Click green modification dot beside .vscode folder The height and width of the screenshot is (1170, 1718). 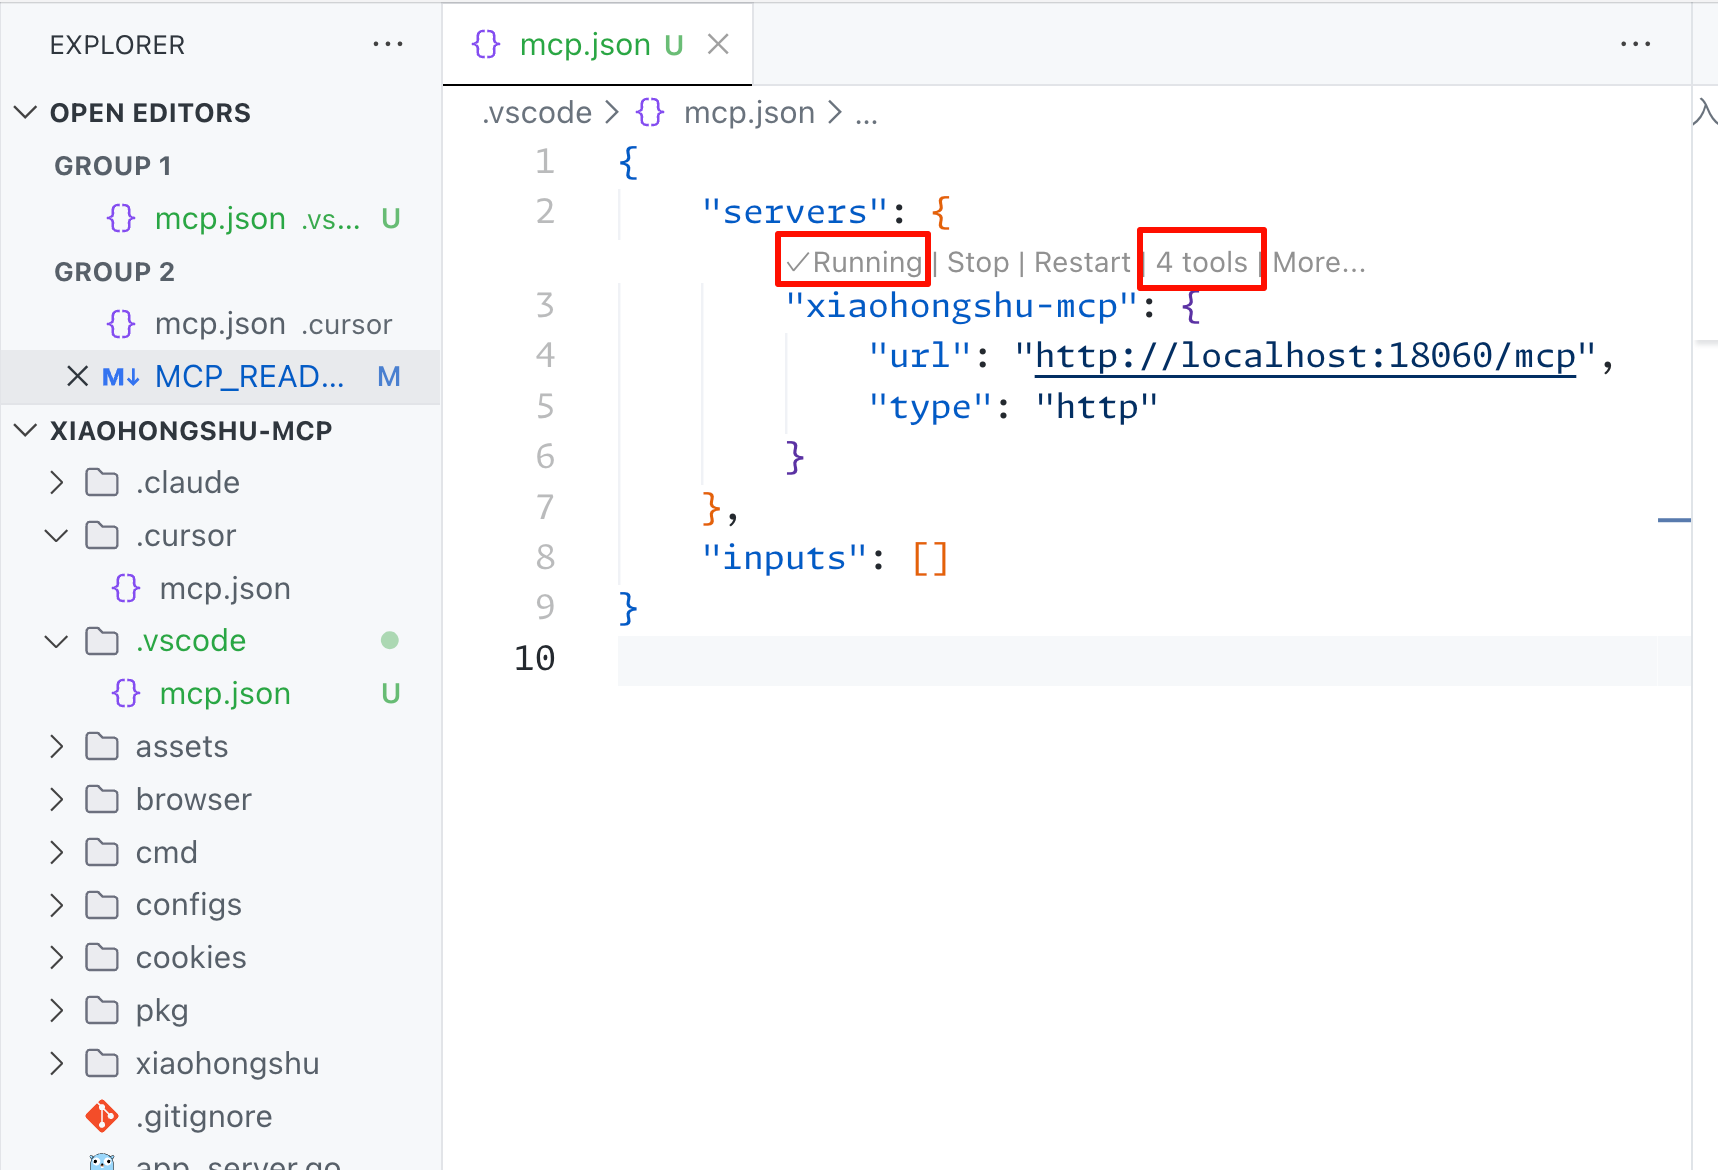pos(389,641)
